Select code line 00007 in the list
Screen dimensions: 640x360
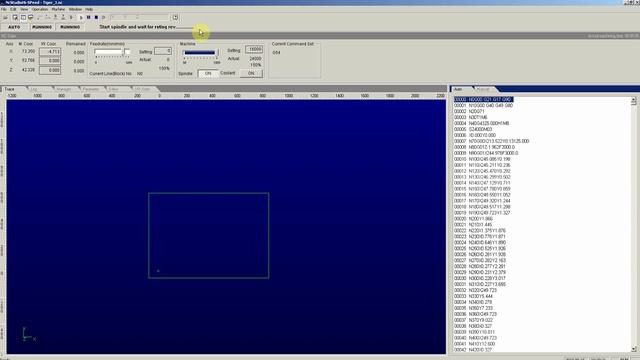click(x=491, y=141)
